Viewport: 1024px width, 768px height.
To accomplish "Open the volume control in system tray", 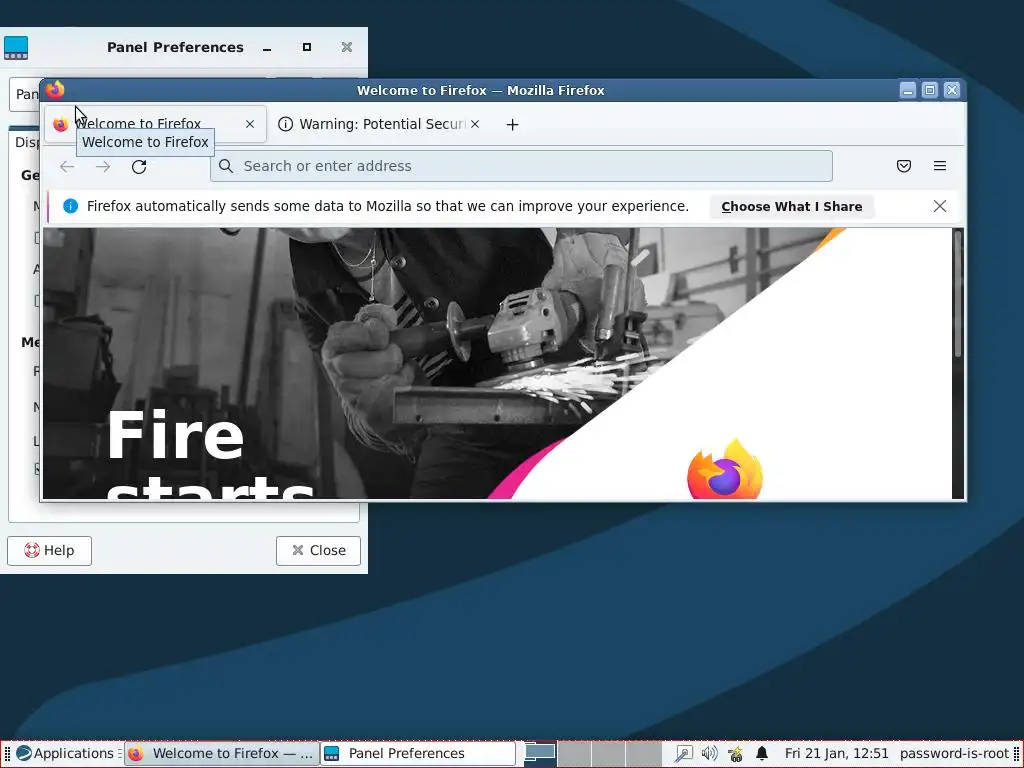I will click(709, 754).
